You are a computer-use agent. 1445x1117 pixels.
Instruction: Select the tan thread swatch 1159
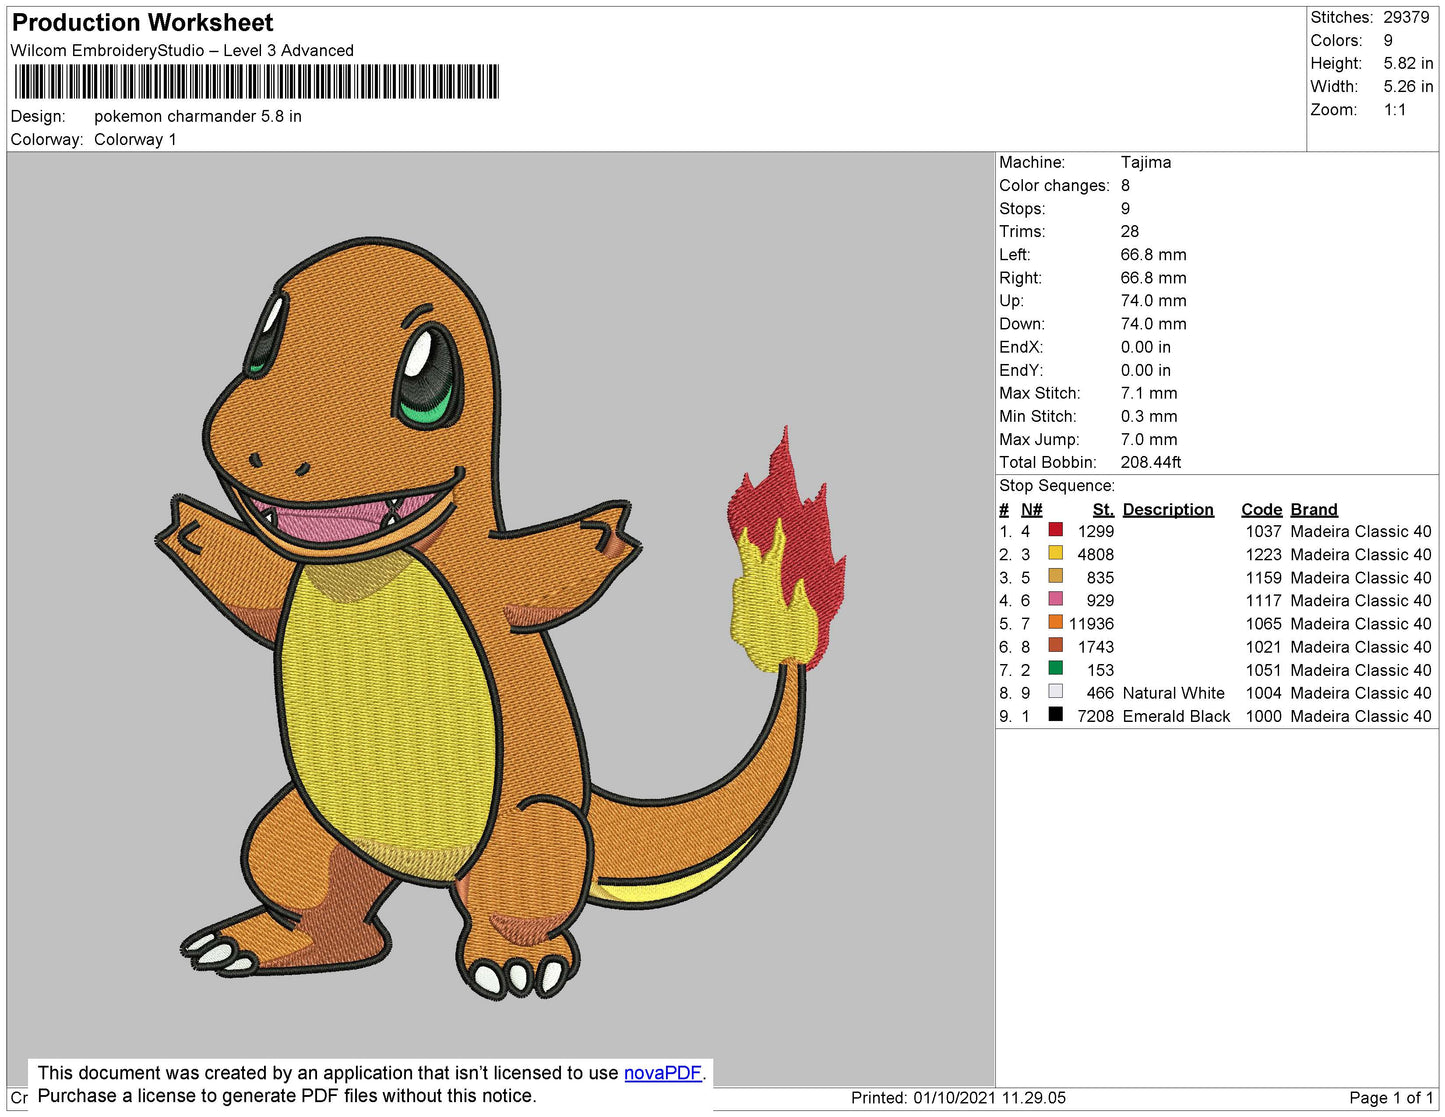[1055, 575]
